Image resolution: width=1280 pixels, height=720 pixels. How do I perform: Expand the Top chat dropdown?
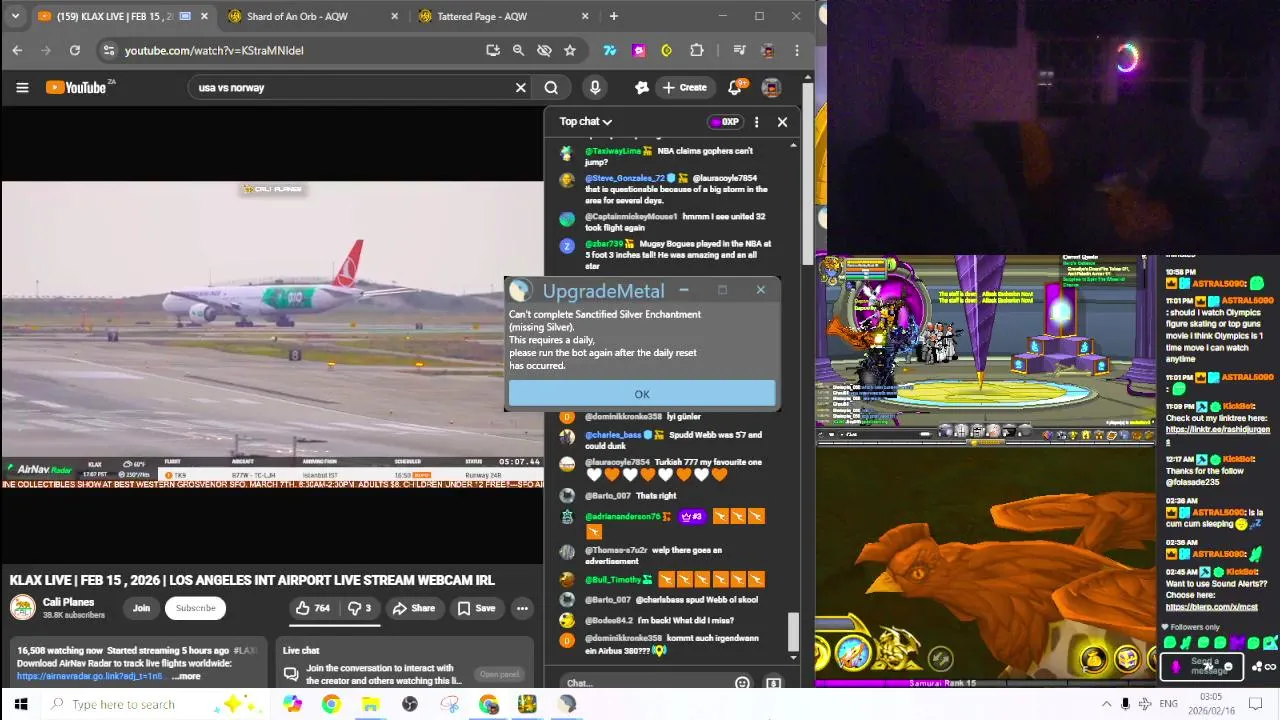pos(586,122)
